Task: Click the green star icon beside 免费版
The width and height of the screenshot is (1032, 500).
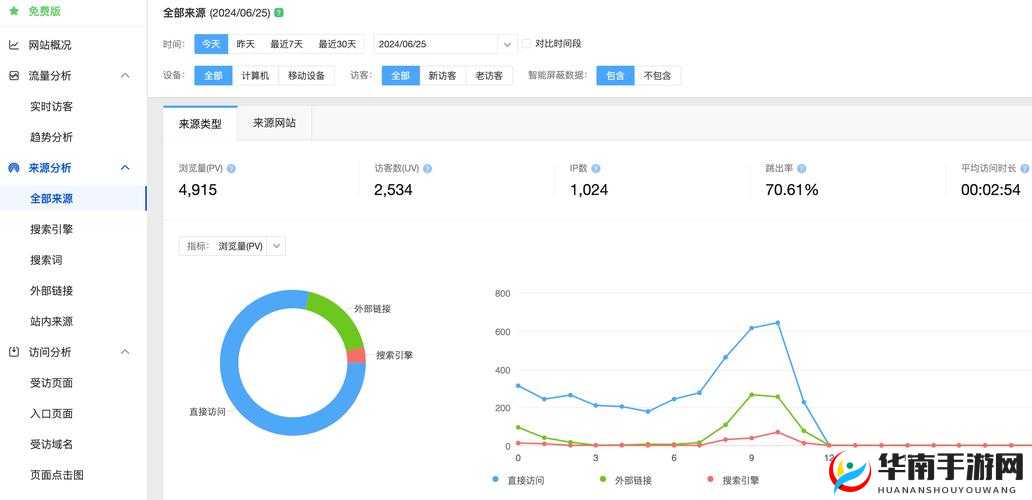Action: pyautogui.click(x=14, y=11)
